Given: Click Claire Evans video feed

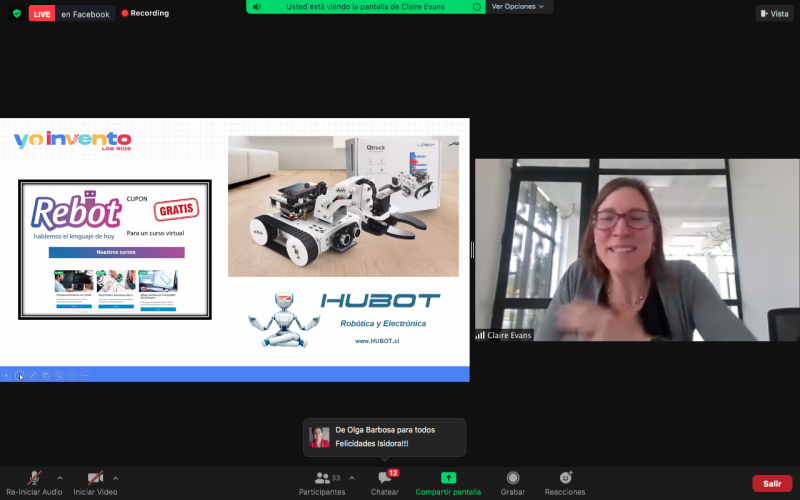Looking at the screenshot, I should [x=637, y=249].
